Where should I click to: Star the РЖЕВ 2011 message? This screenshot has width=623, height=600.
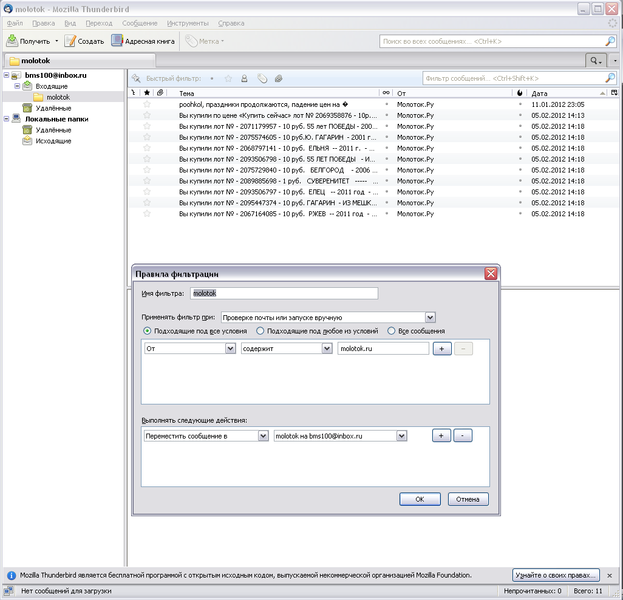point(147,213)
